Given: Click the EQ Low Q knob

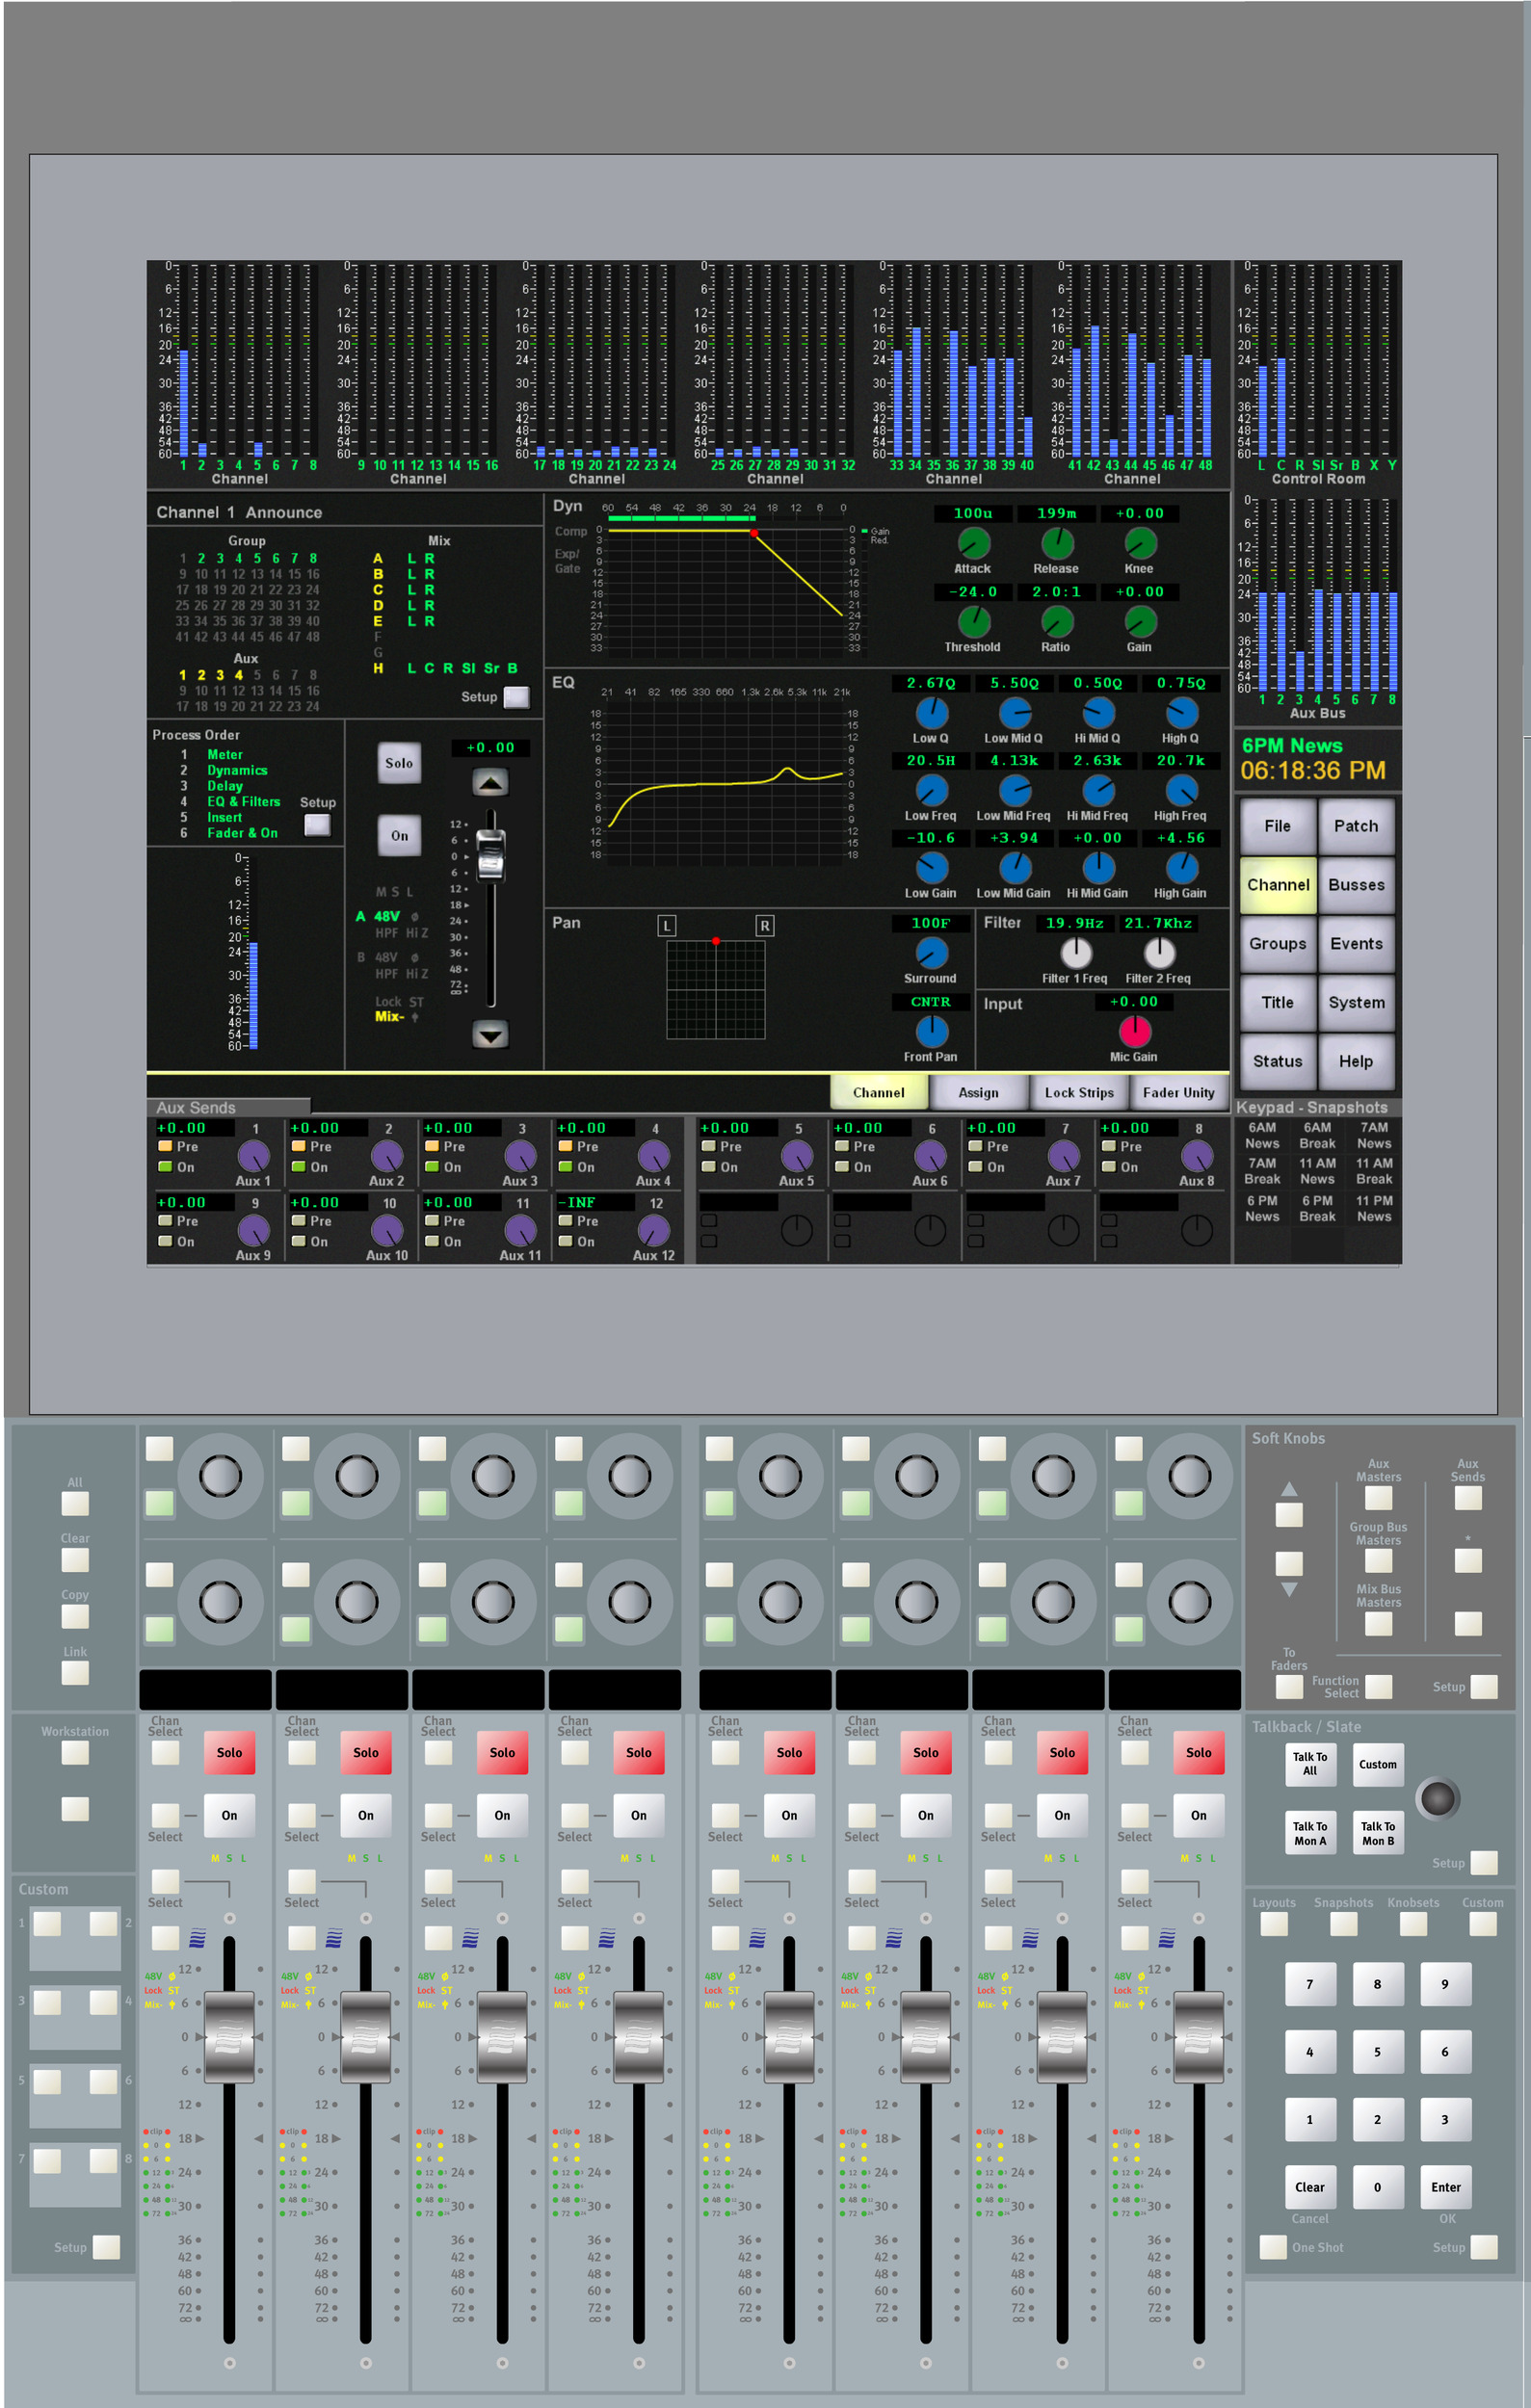Looking at the screenshot, I should coord(931,713).
